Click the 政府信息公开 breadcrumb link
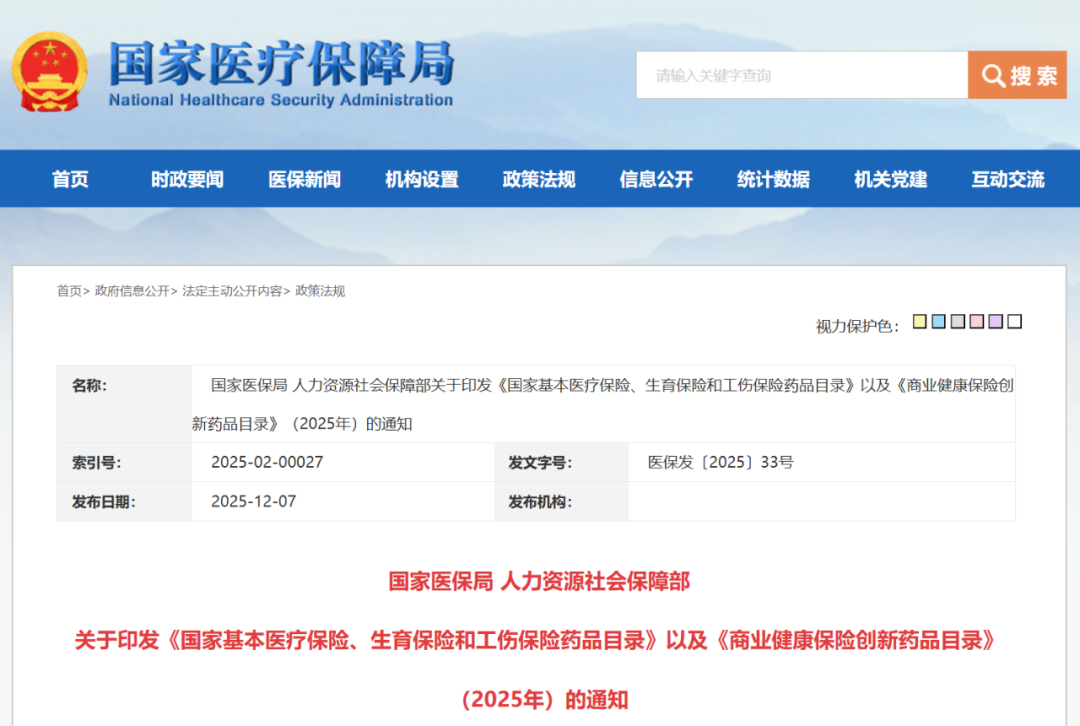1080x726 pixels. pyautogui.click(x=131, y=291)
